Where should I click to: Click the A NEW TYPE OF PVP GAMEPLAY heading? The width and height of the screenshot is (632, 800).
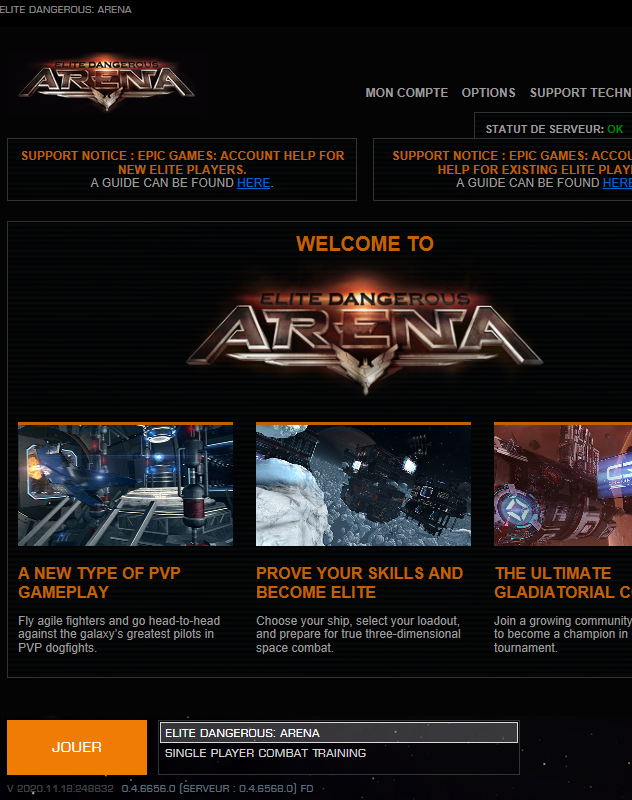pos(99,583)
